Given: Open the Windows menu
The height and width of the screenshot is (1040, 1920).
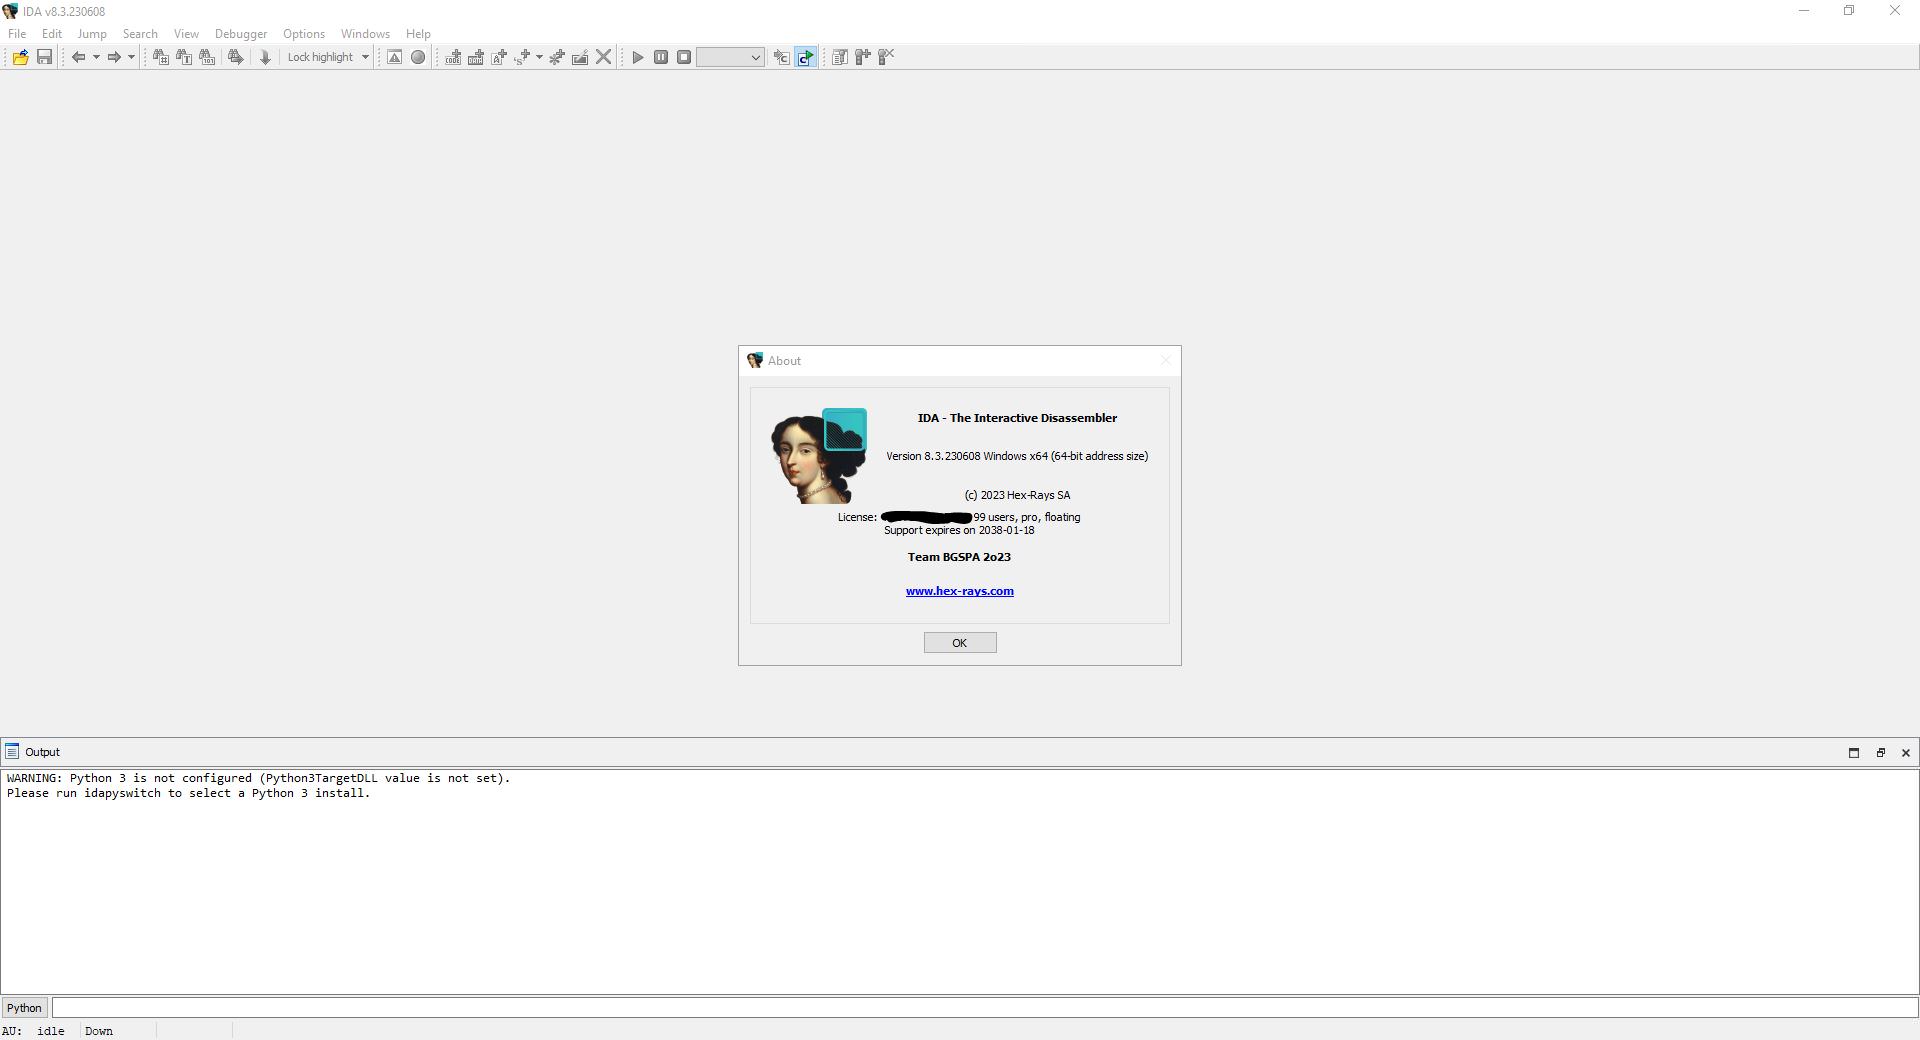Looking at the screenshot, I should pyautogui.click(x=365, y=34).
